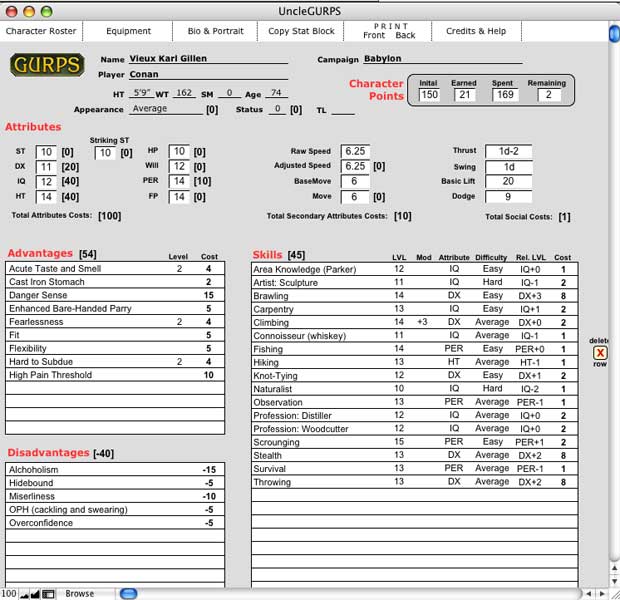The height and width of the screenshot is (600, 620).
Task: Click the Earned points field 21
Action: pyautogui.click(x=464, y=95)
